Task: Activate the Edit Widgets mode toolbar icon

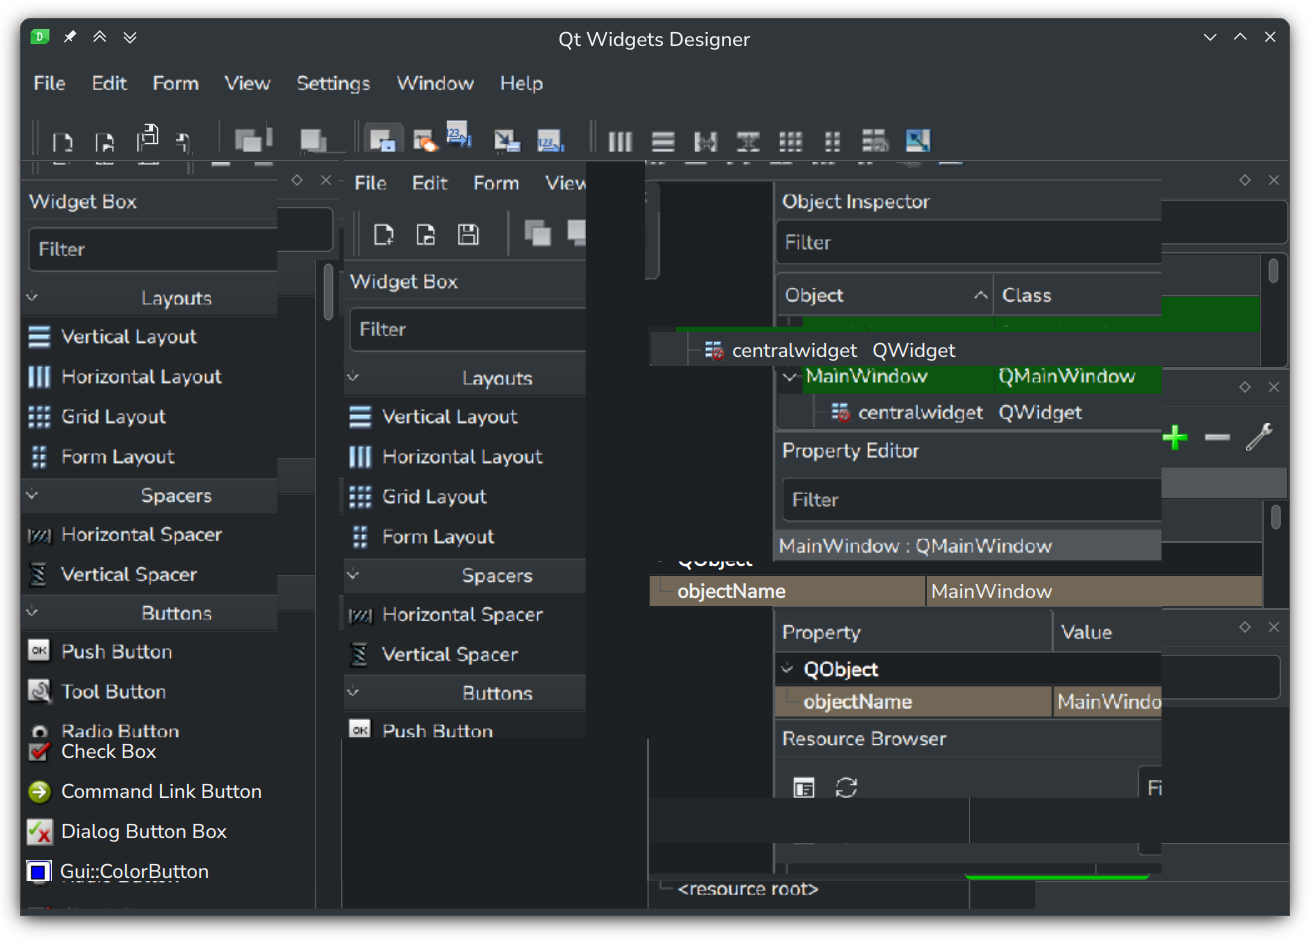Action: click(x=382, y=141)
